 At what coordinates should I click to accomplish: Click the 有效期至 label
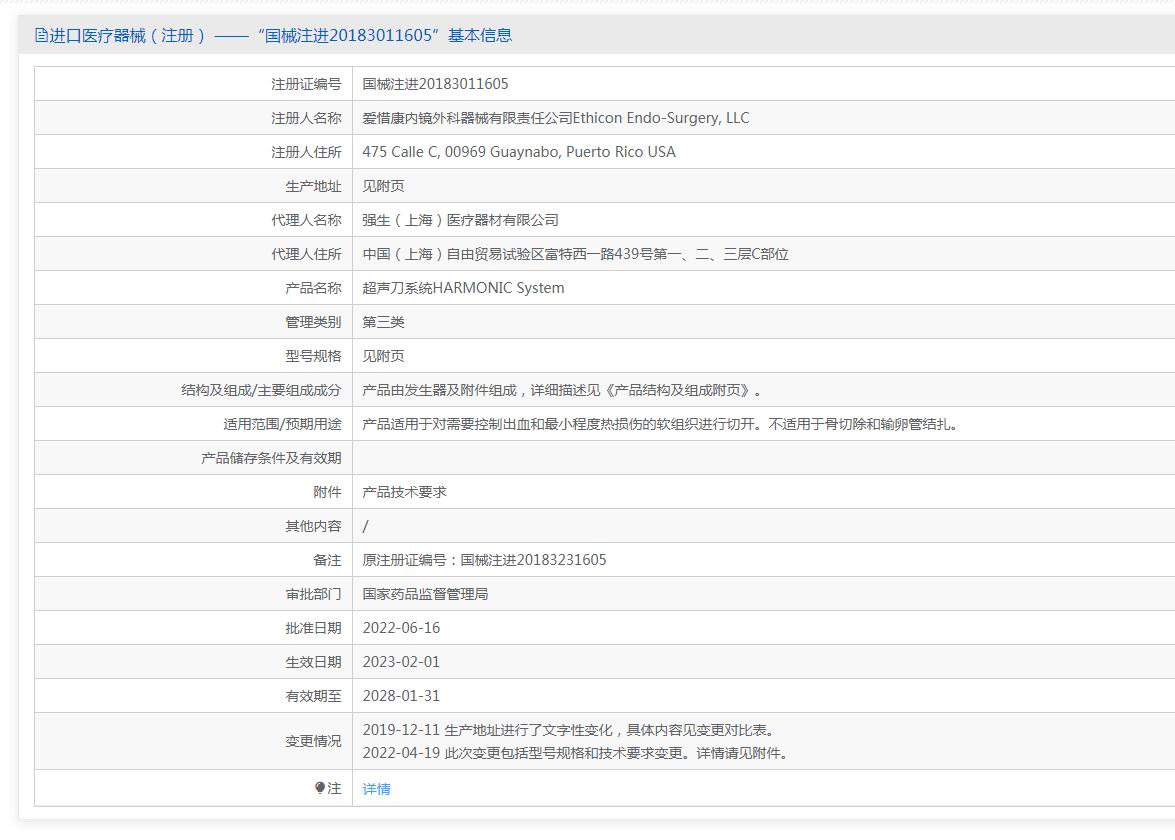(313, 696)
